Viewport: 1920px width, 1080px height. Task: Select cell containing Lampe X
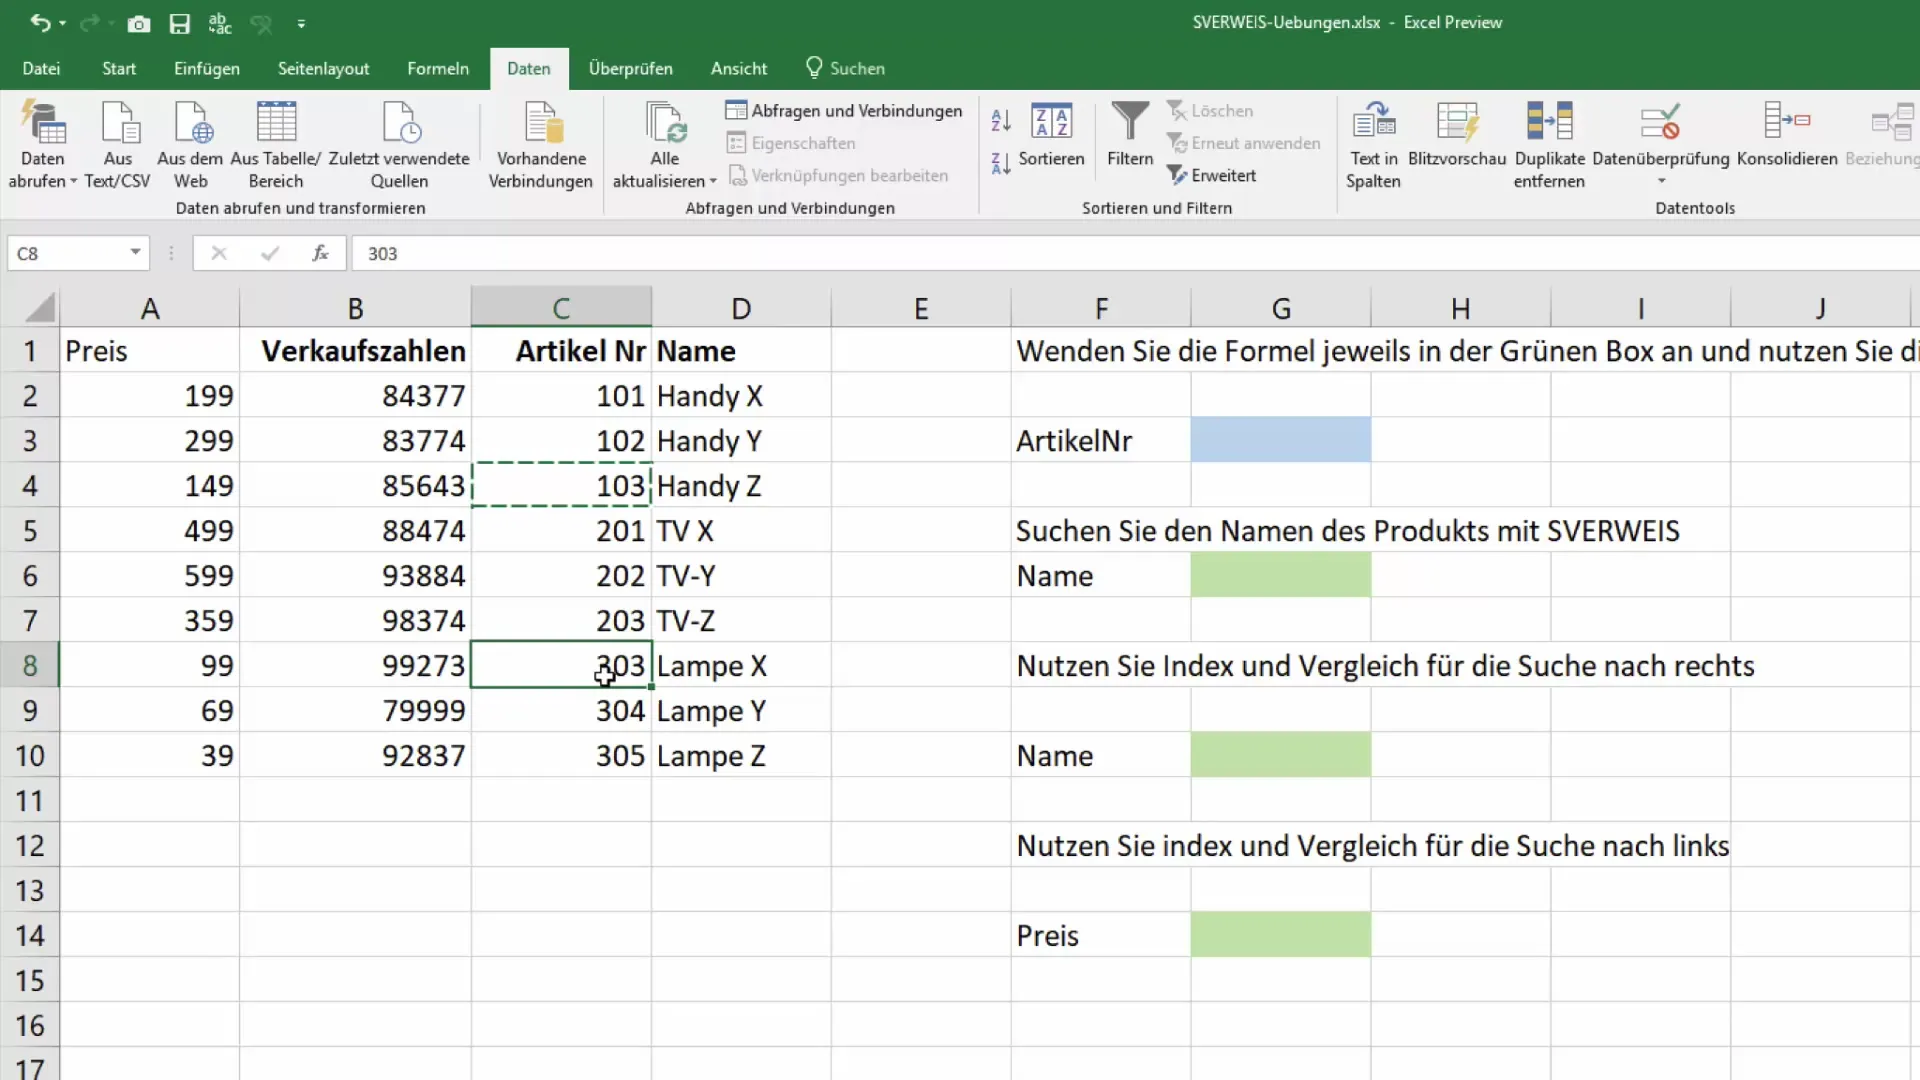(x=741, y=665)
